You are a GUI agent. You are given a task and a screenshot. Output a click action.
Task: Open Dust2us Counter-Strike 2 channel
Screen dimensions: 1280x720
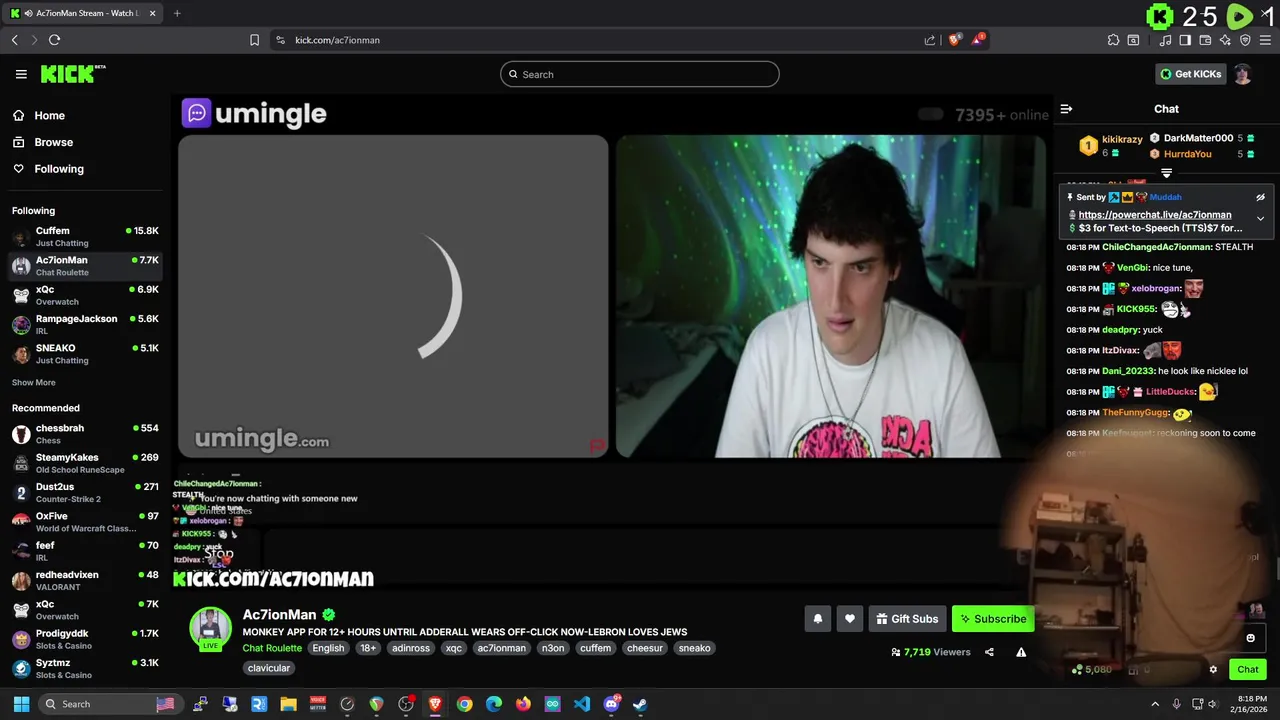coord(85,492)
